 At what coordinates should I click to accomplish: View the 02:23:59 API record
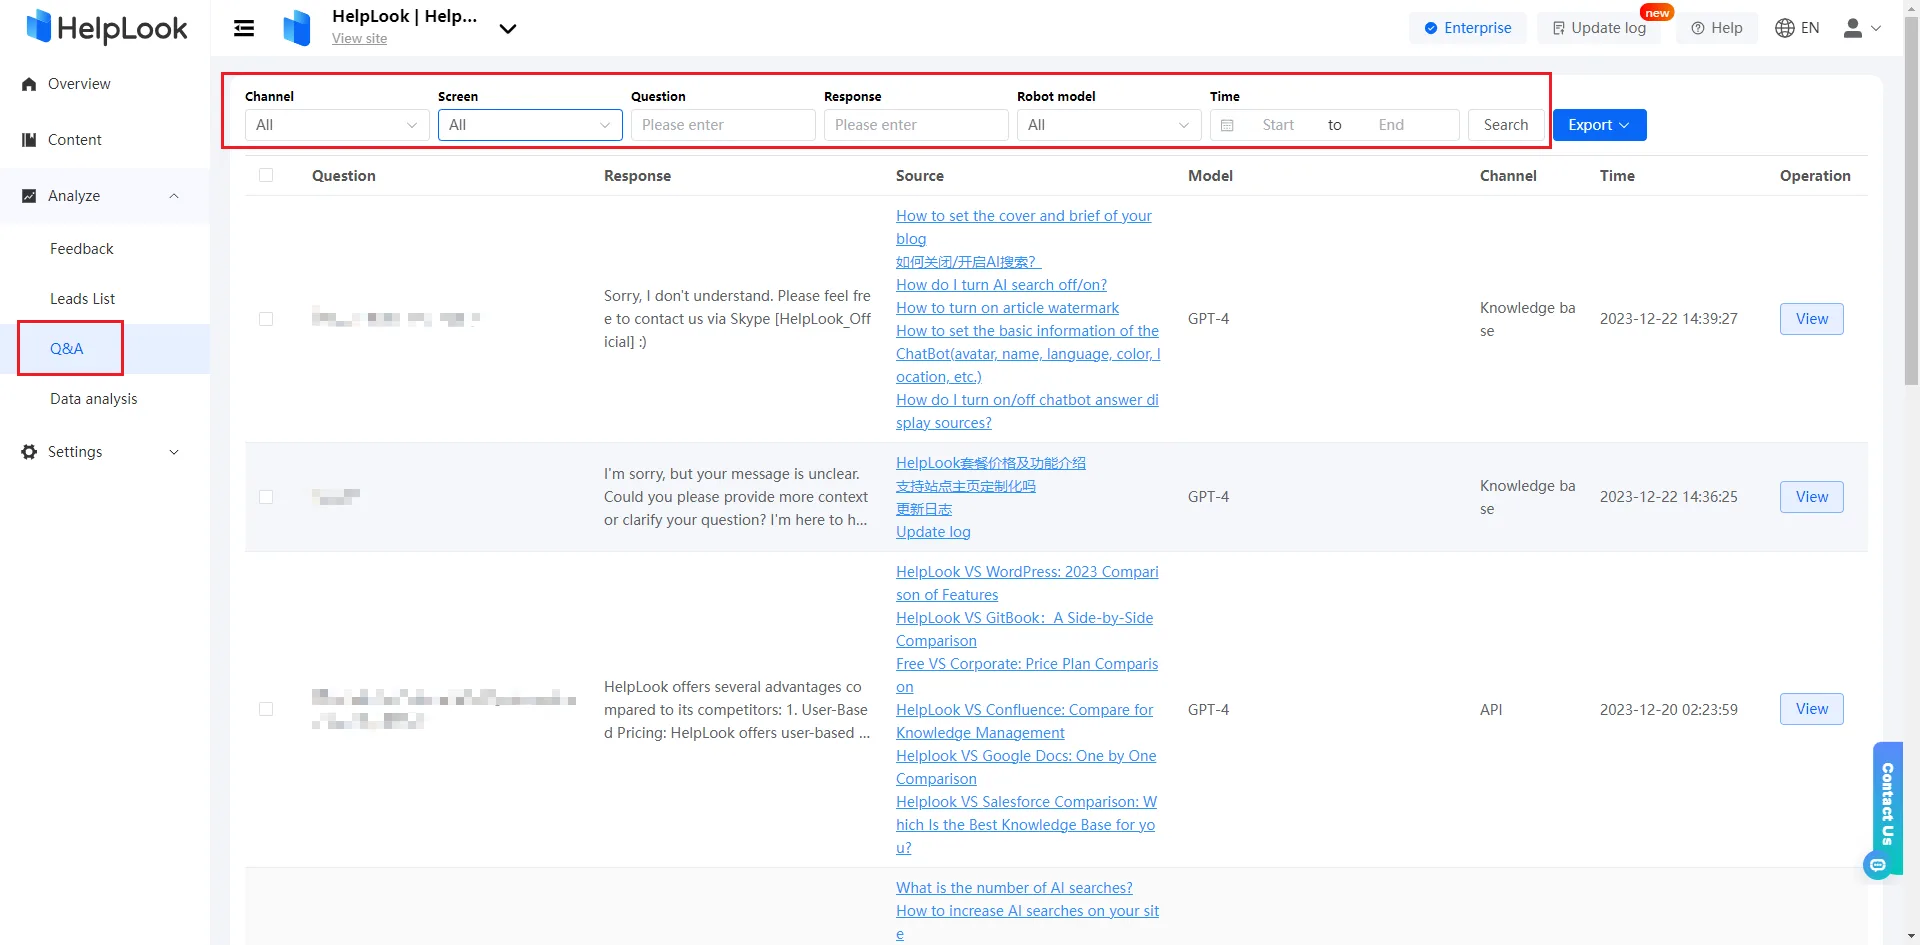click(x=1812, y=709)
